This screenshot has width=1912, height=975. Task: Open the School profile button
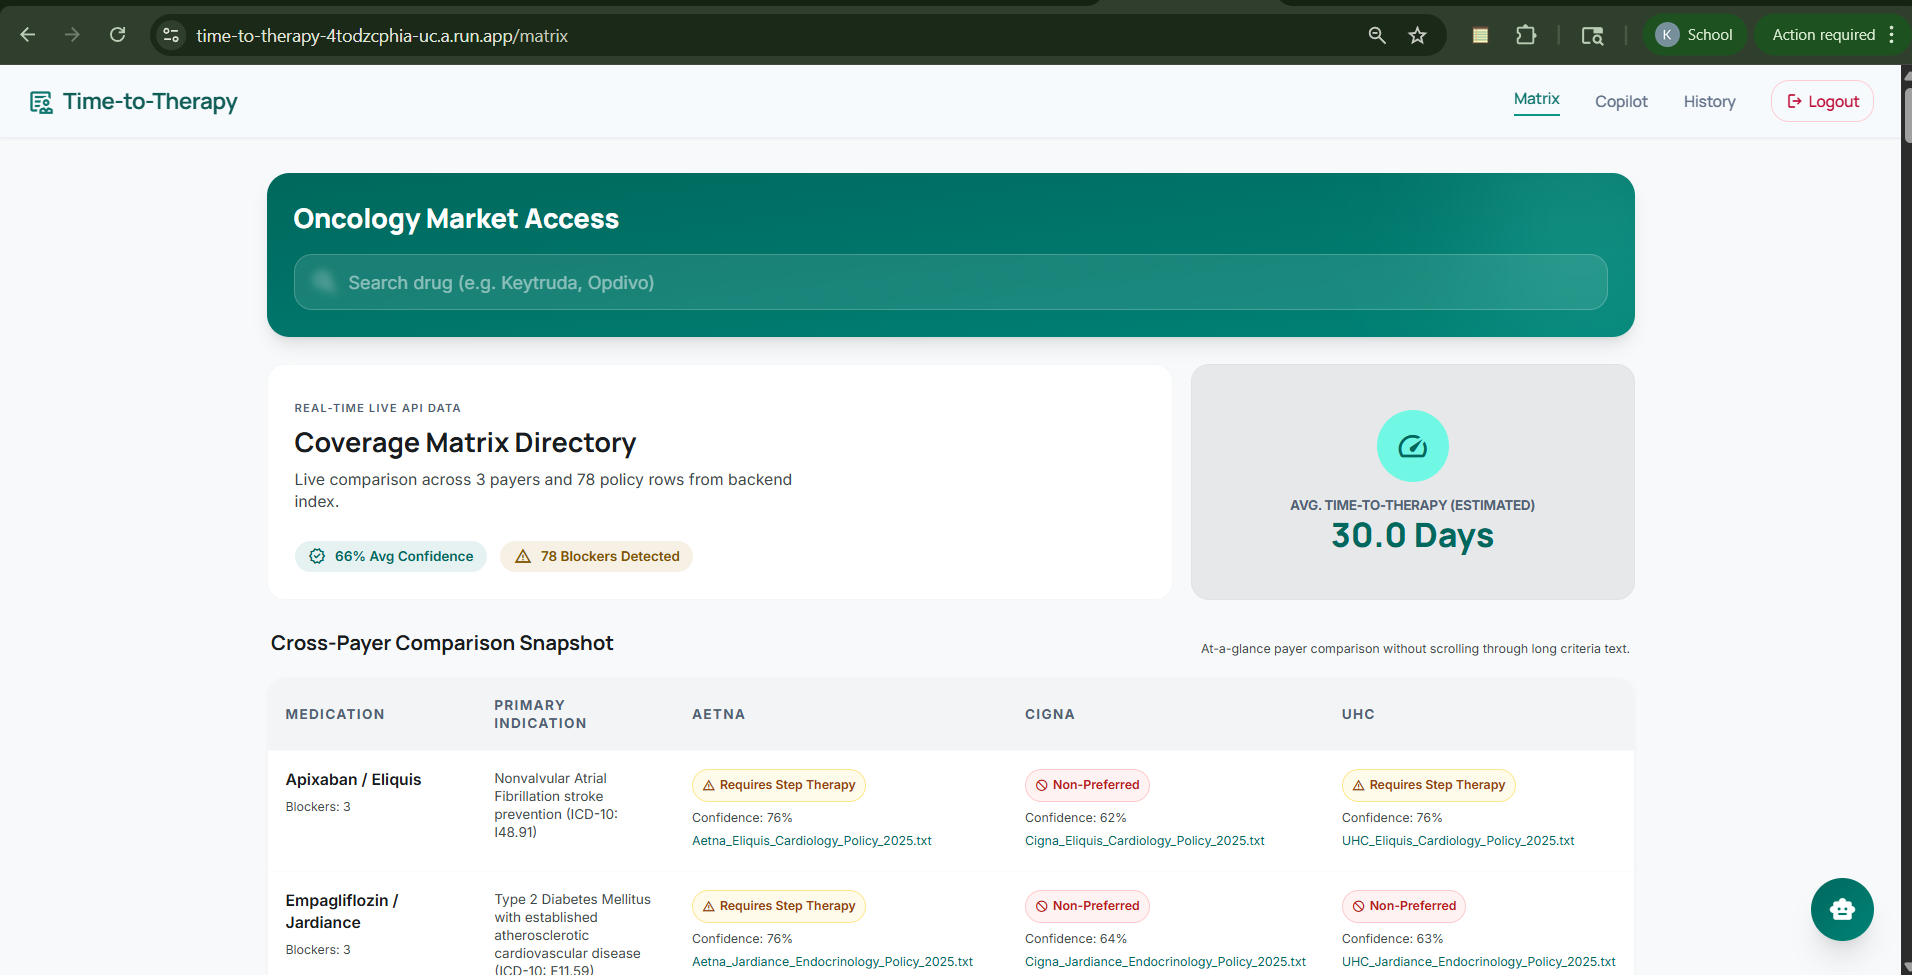point(1695,35)
